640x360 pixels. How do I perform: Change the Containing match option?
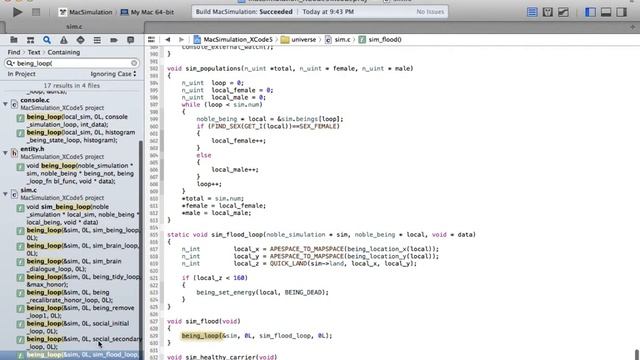(64, 52)
